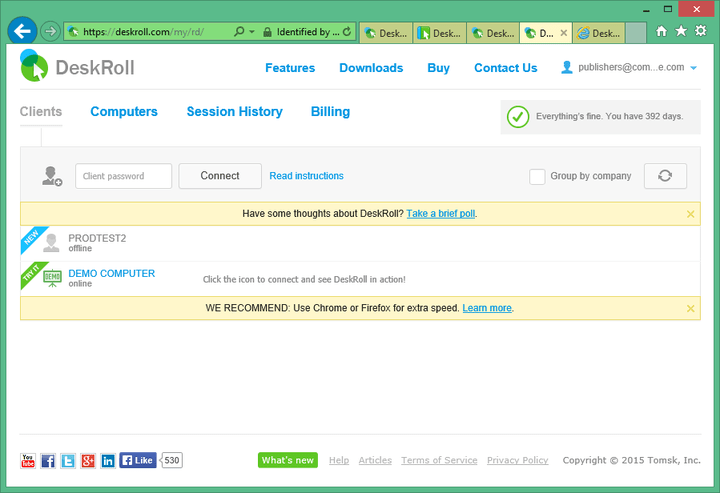Image resolution: width=720 pixels, height=493 pixels.
Task: Click the user account person icon
Action: point(567,67)
